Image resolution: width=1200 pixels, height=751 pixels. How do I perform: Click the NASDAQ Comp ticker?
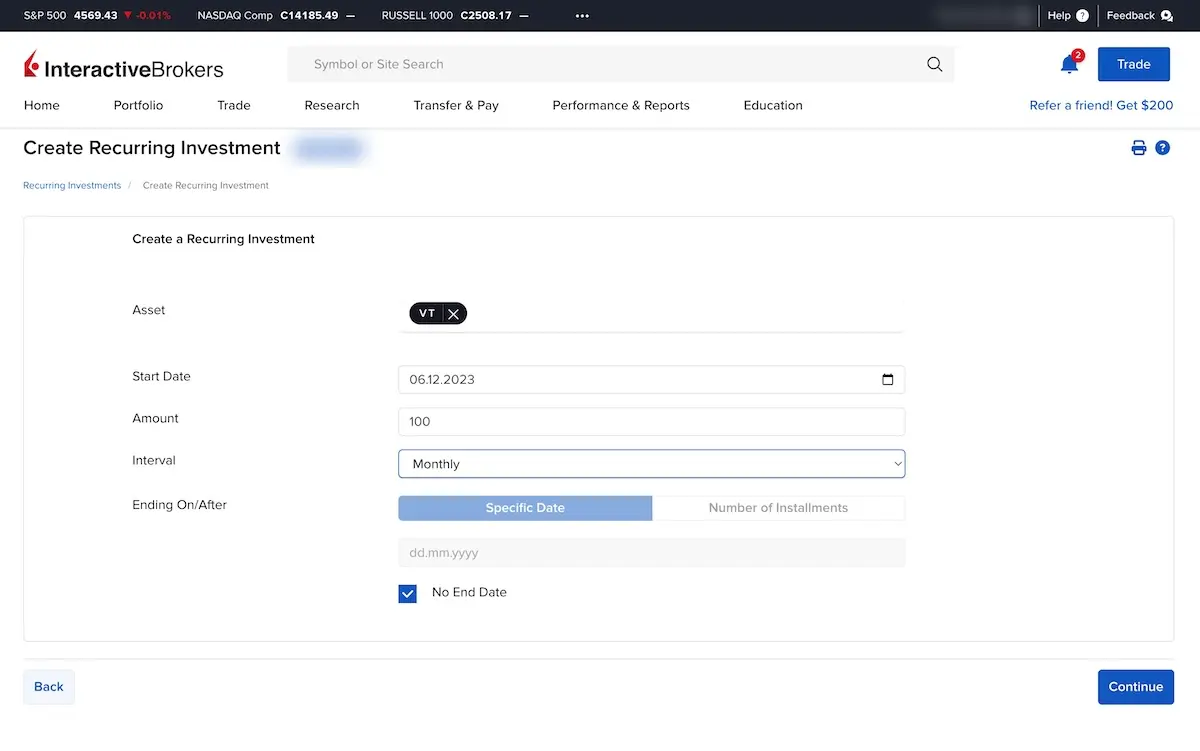(x=276, y=16)
